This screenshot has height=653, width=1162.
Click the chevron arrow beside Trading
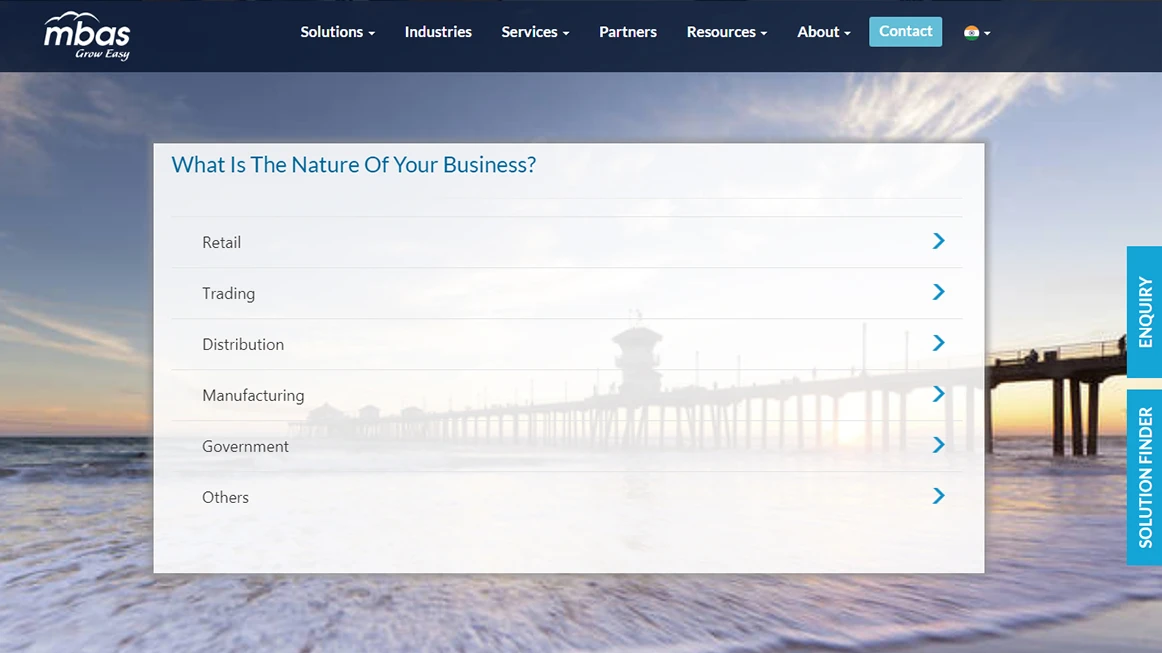[938, 292]
